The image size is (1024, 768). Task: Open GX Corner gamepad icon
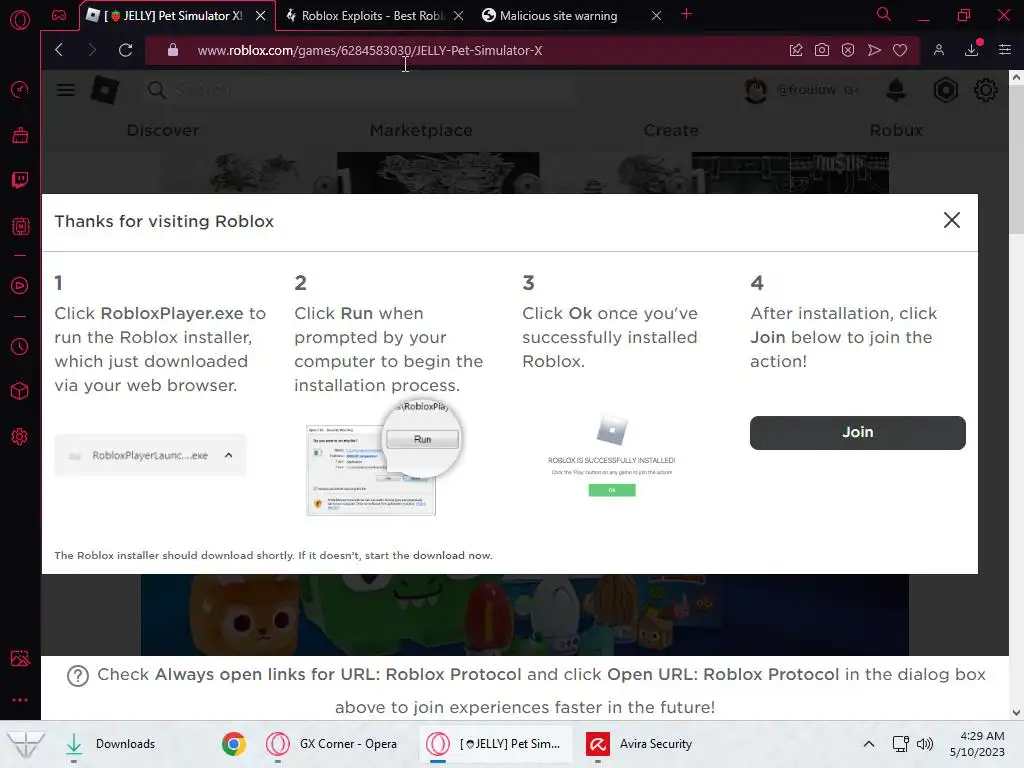(x=59, y=15)
